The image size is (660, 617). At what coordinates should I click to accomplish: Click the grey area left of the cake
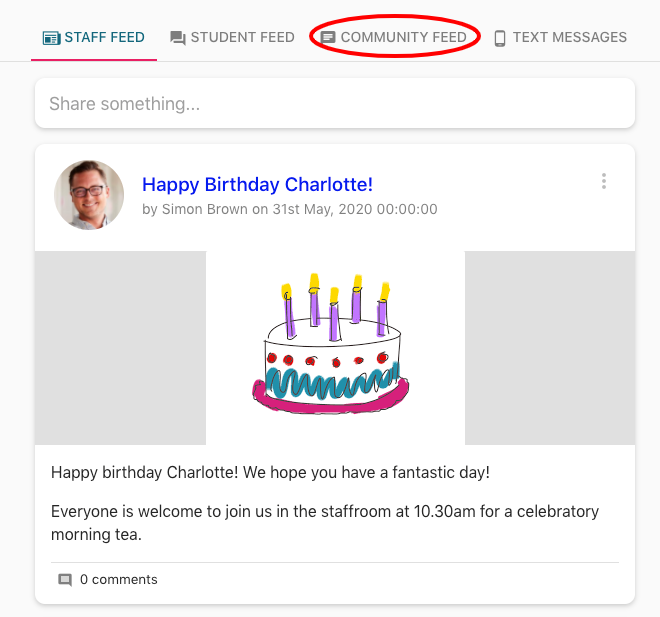pyautogui.click(x=120, y=347)
